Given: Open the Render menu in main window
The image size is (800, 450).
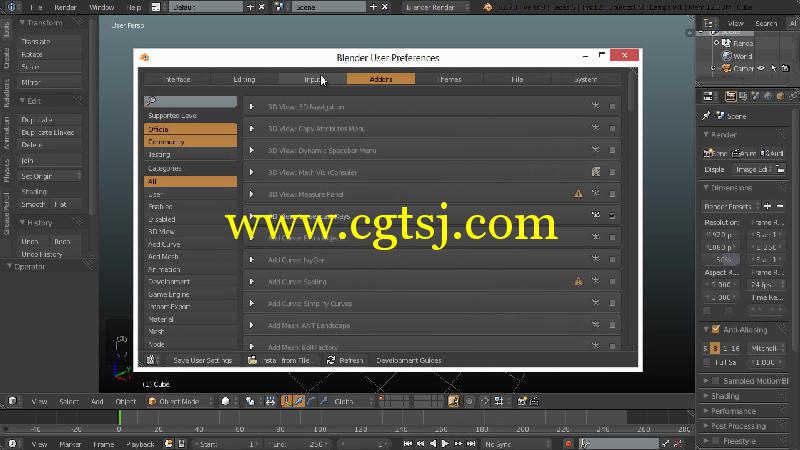Looking at the screenshot, I should (x=65, y=7).
